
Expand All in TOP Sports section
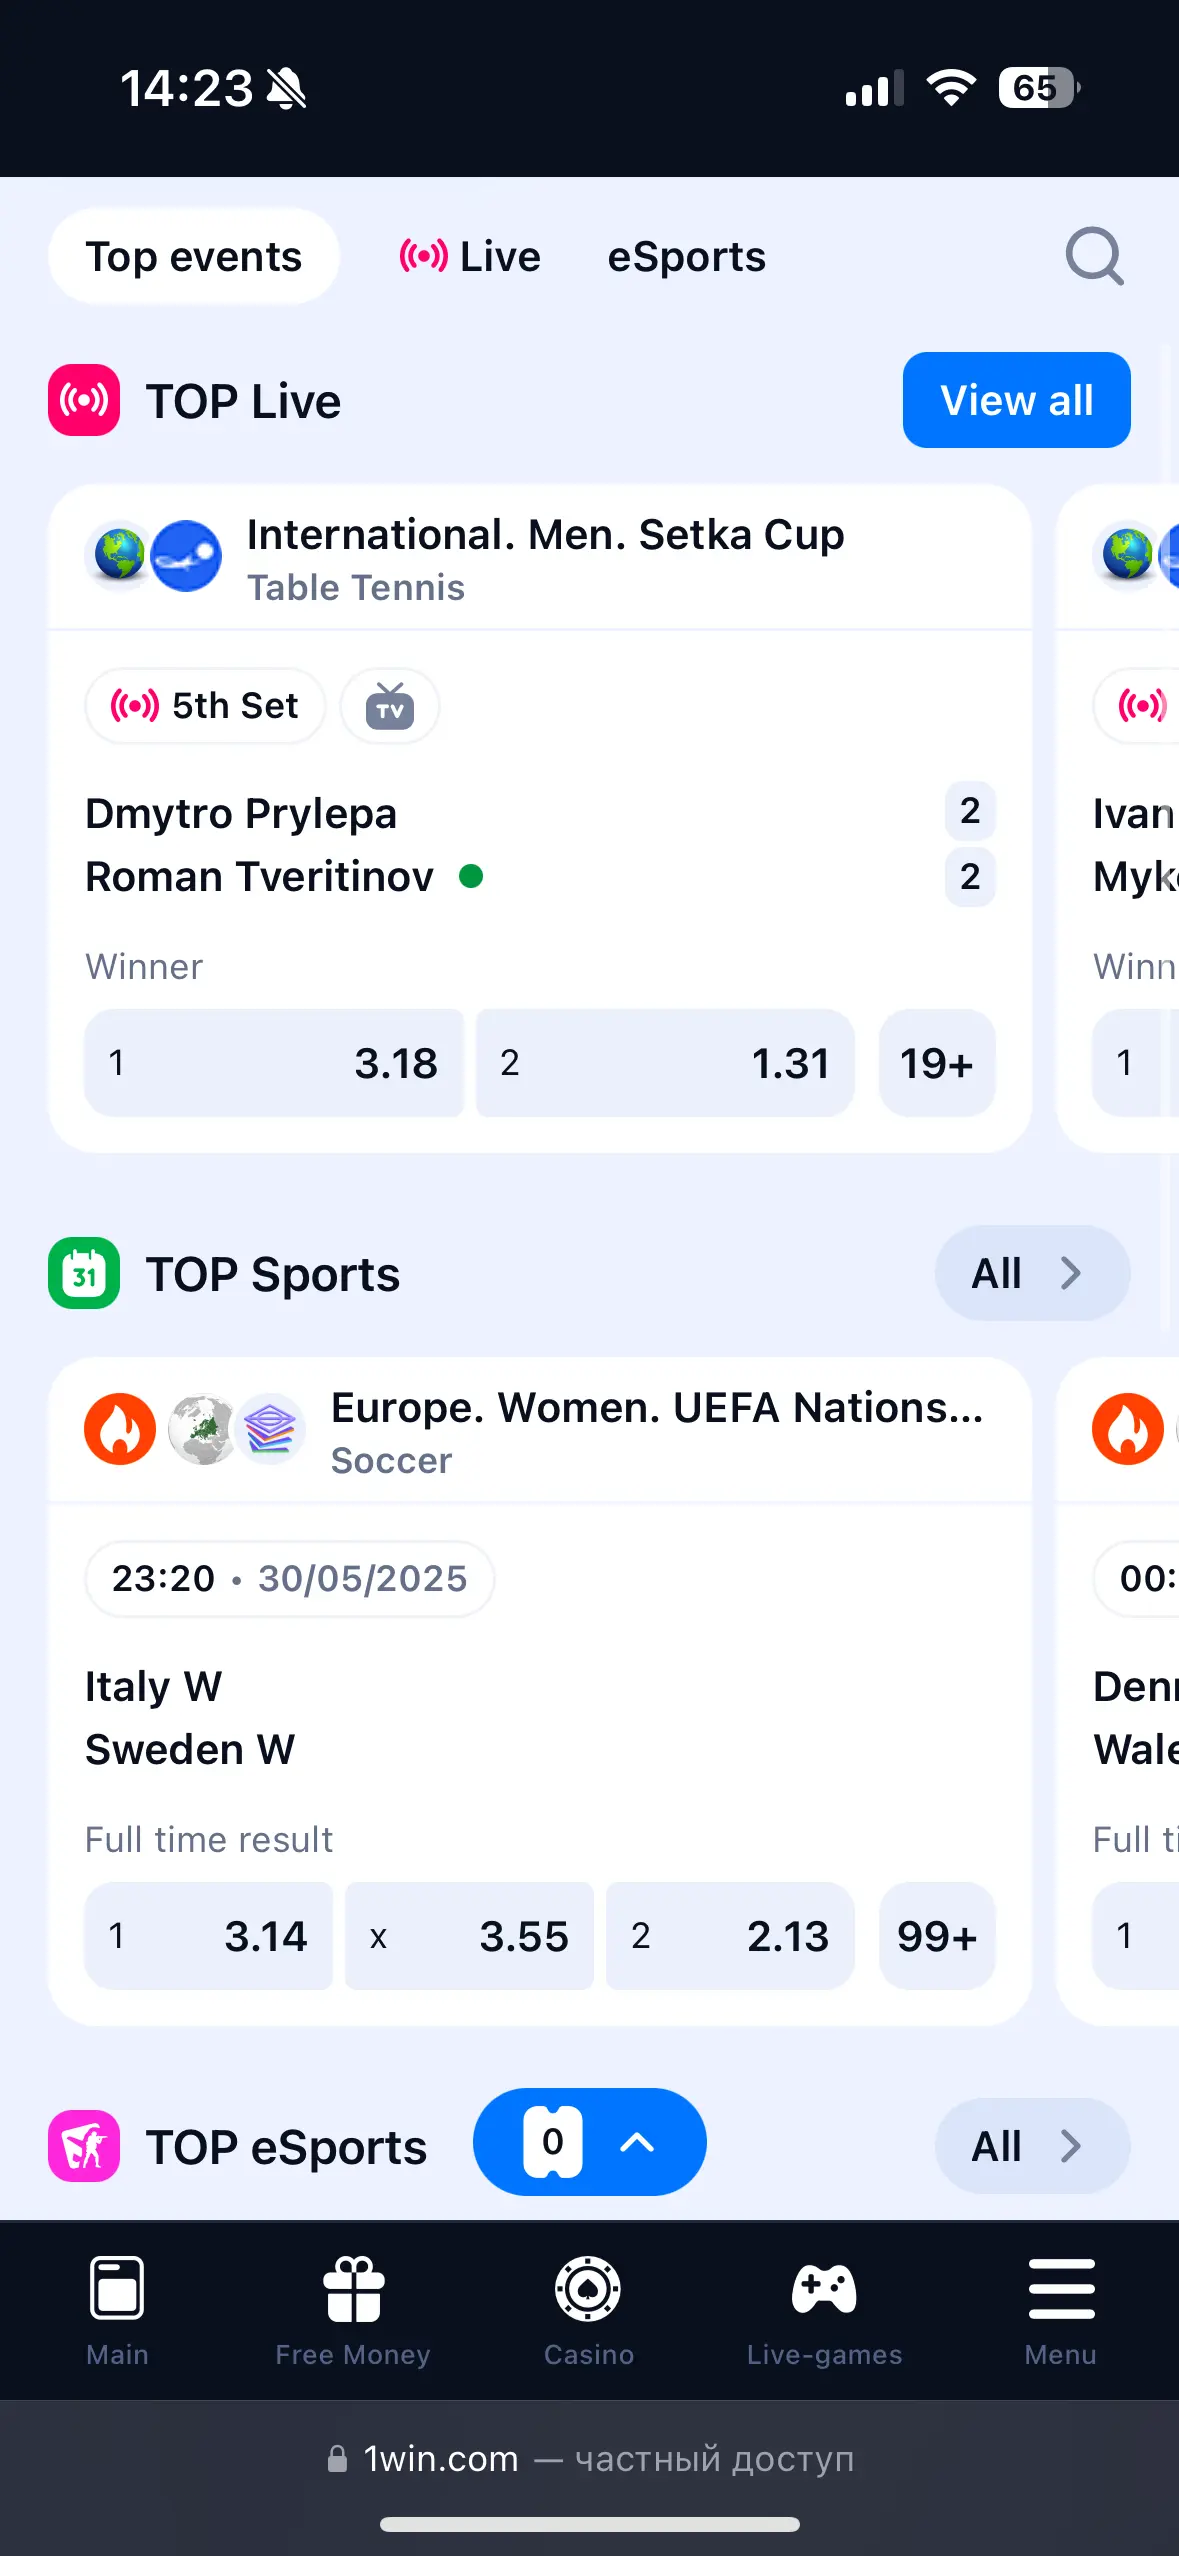[x=1032, y=1273]
